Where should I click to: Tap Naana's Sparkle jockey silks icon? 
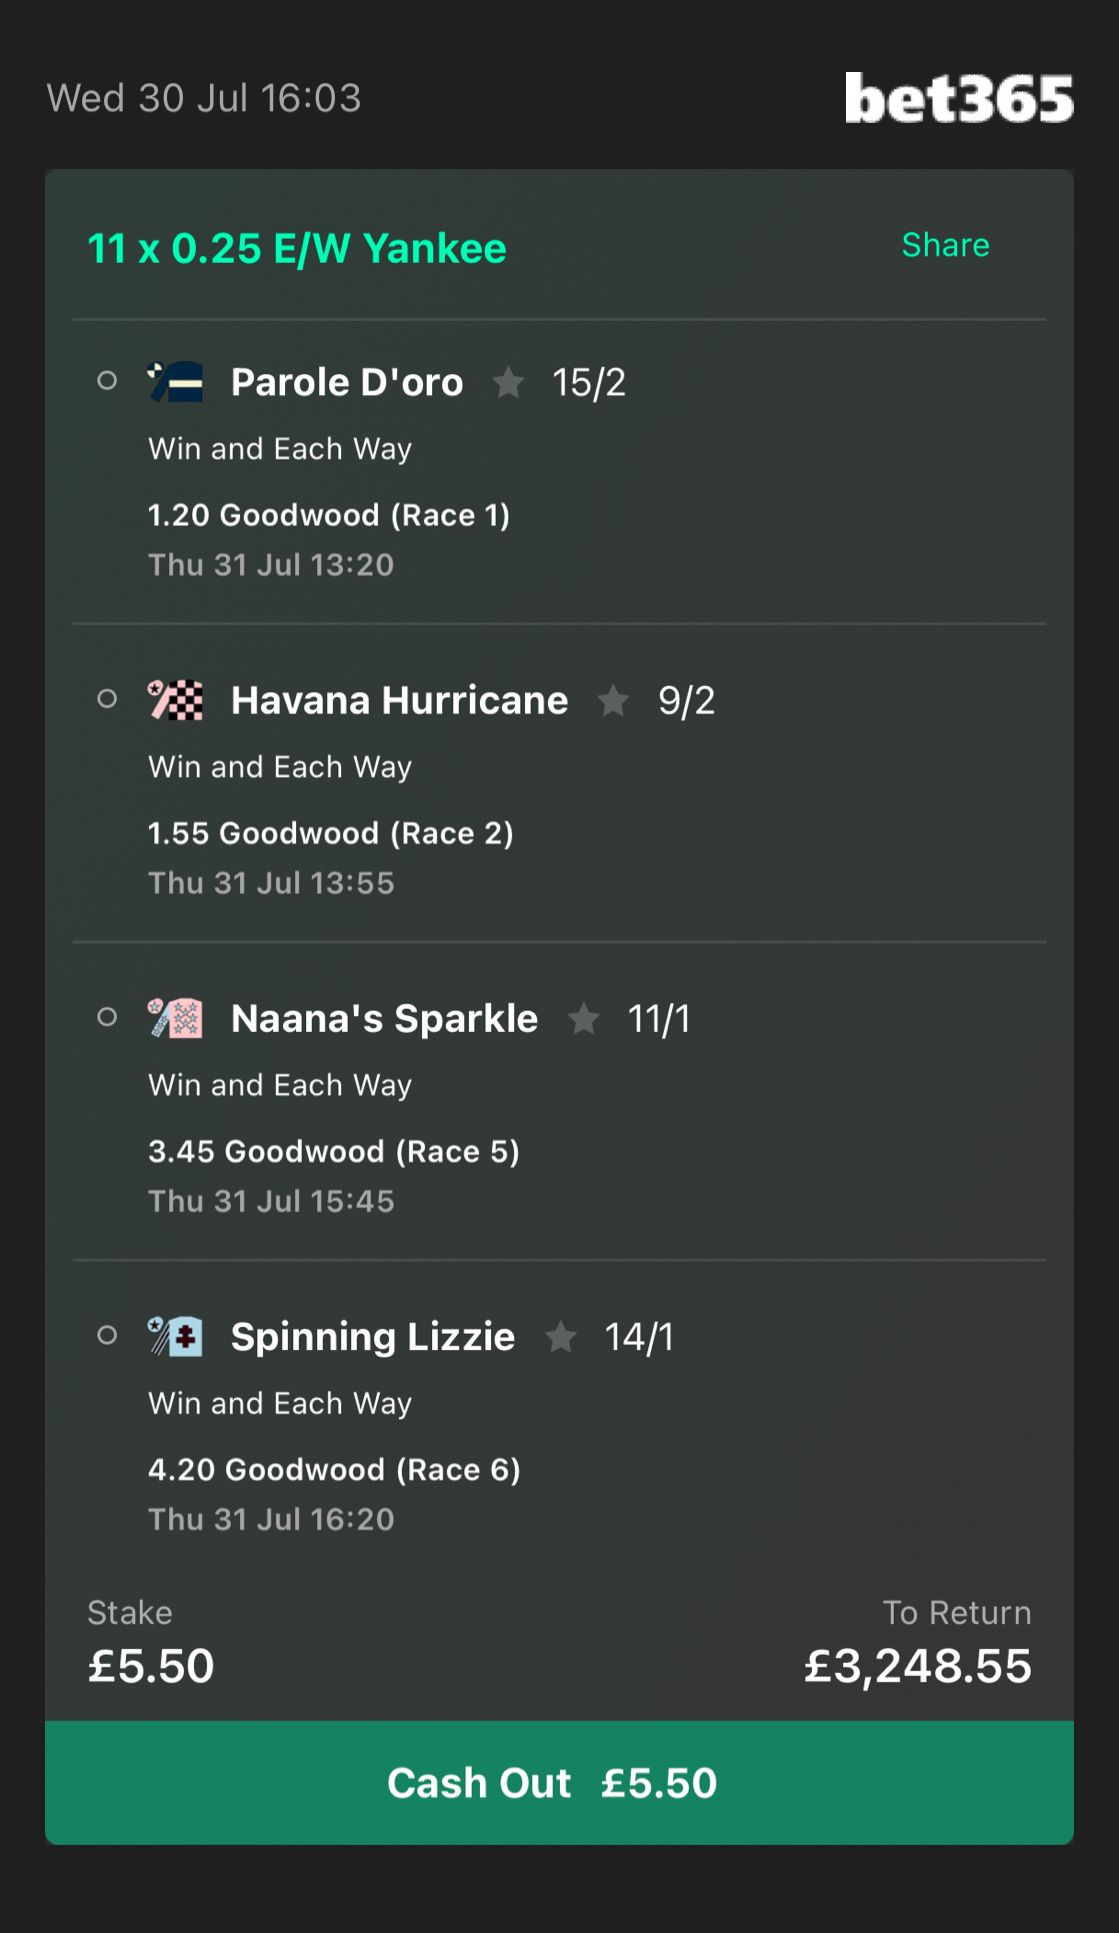(x=175, y=1018)
